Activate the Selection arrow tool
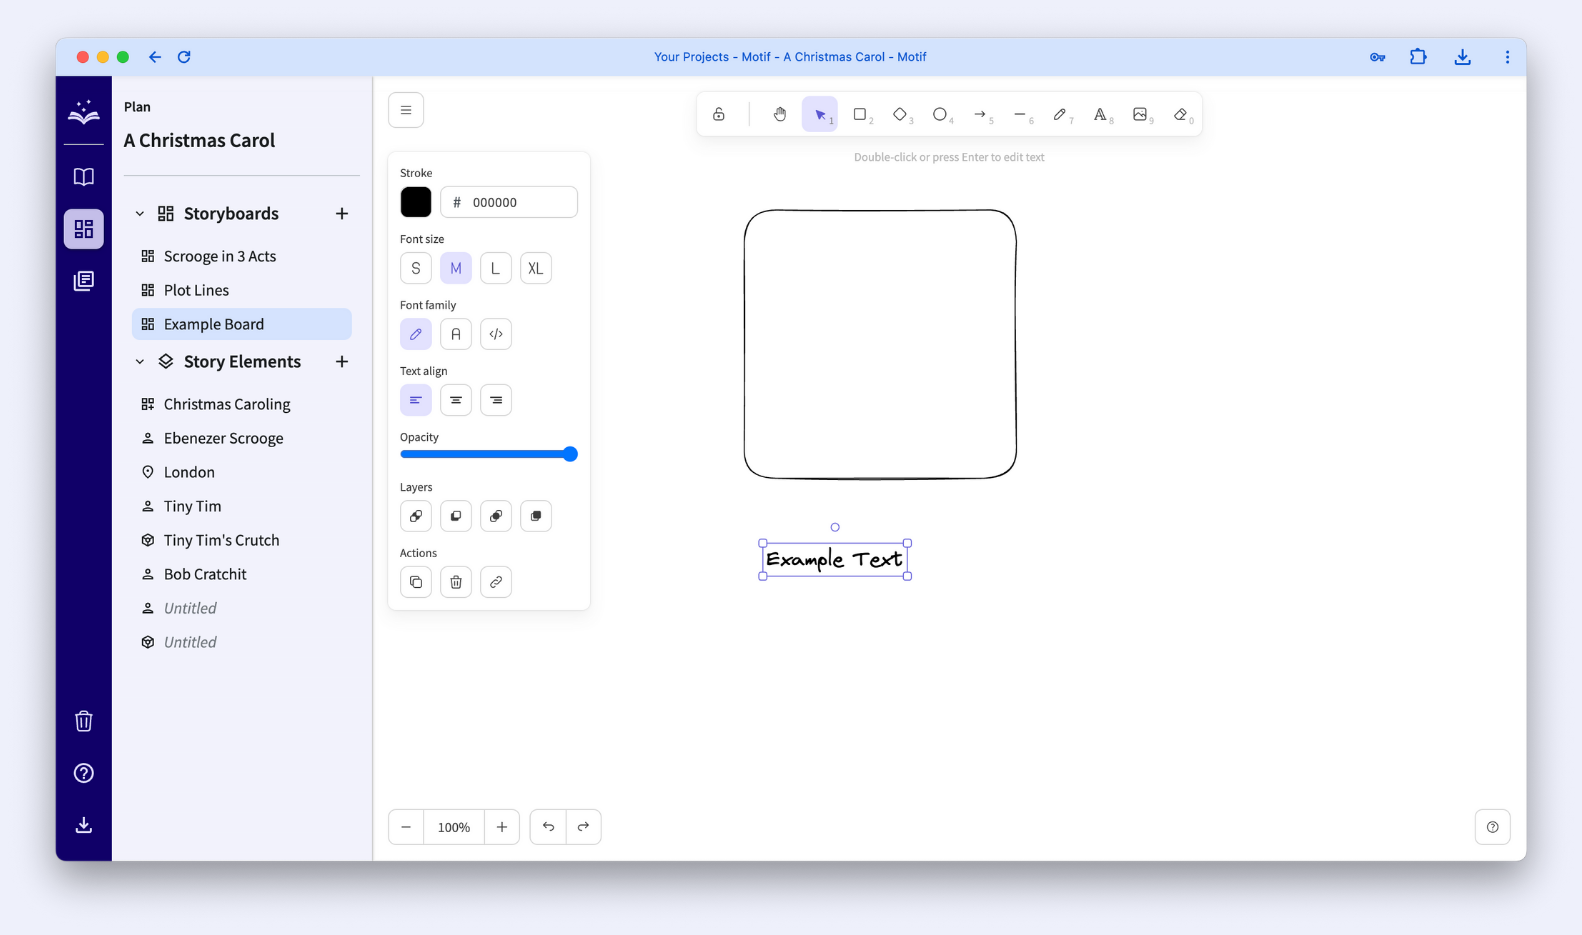1582x935 pixels. tap(820, 115)
